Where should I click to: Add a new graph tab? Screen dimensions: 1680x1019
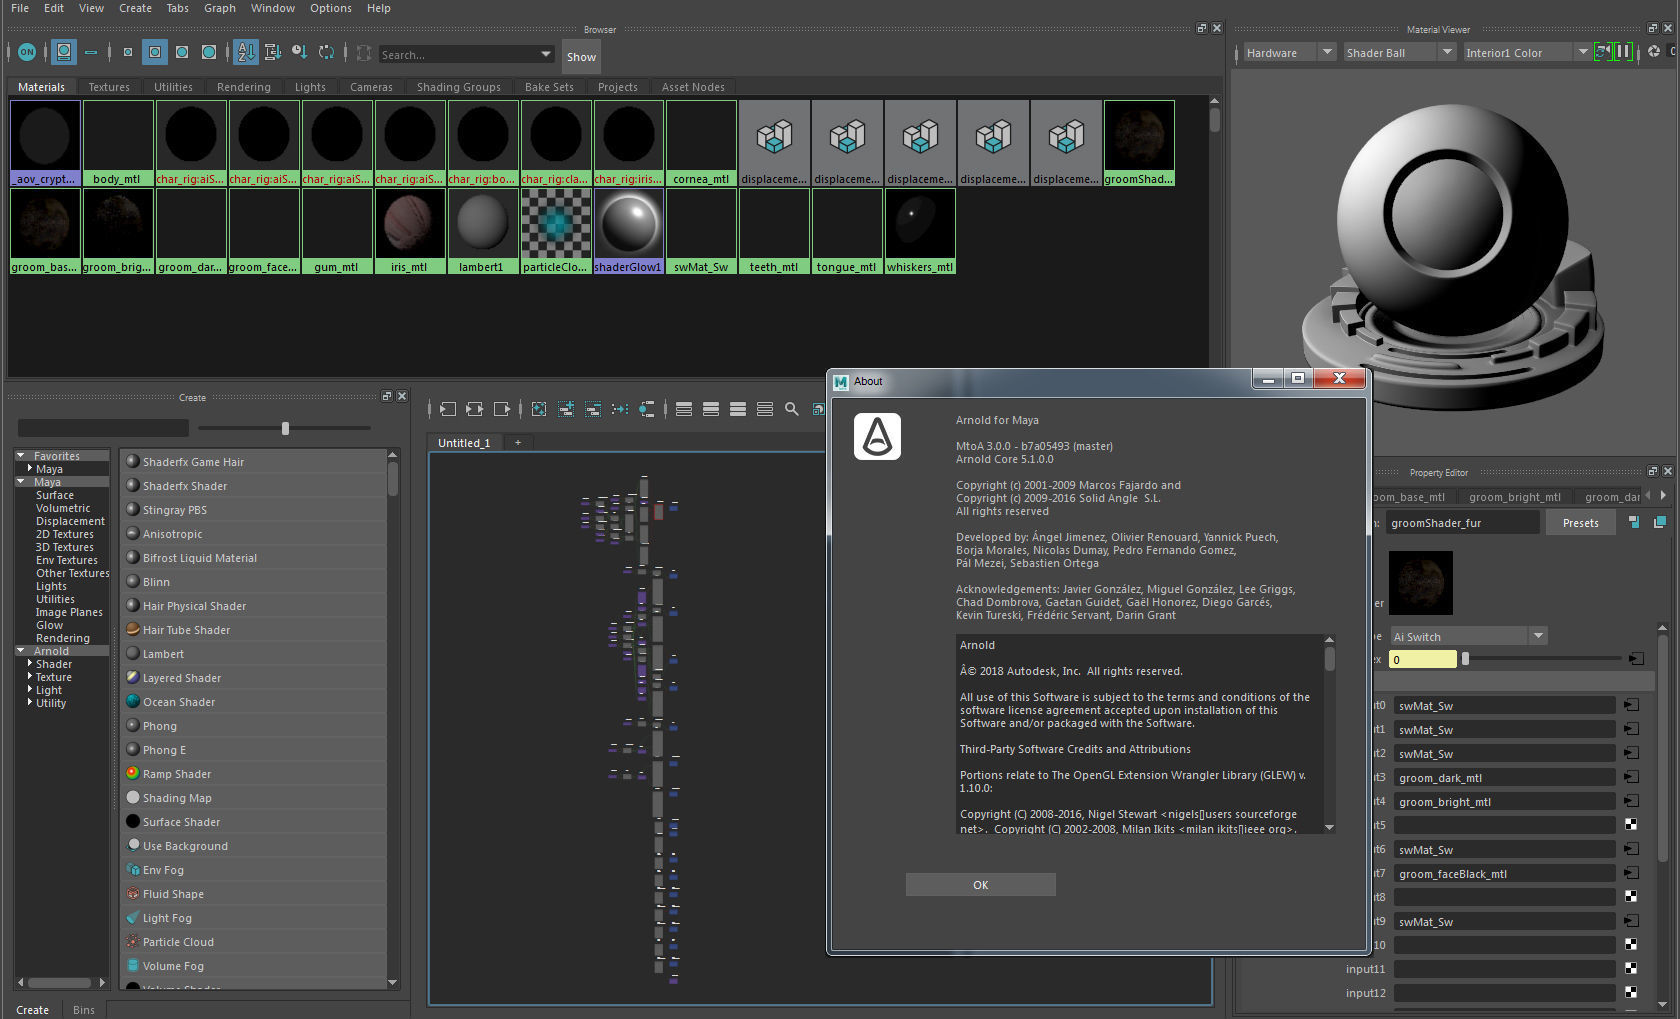click(518, 443)
